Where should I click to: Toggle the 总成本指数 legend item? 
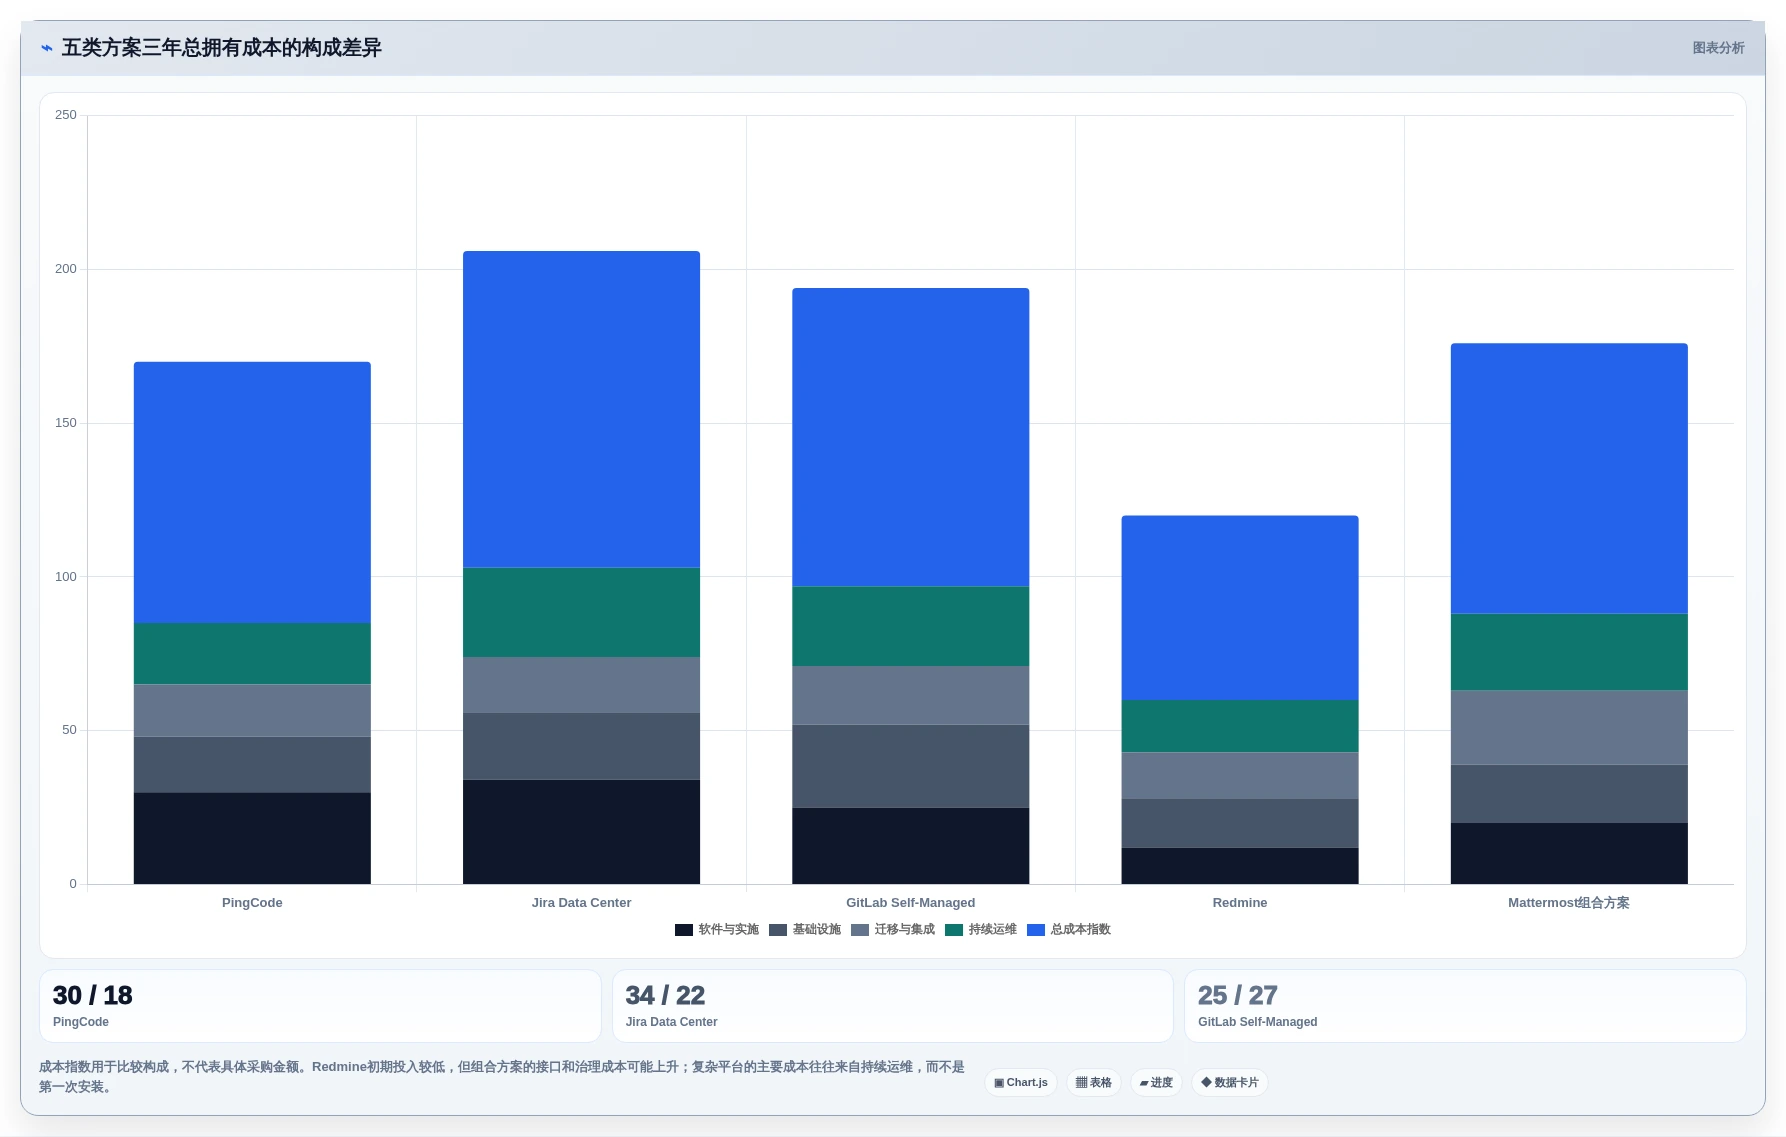pyautogui.click(x=1069, y=930)
